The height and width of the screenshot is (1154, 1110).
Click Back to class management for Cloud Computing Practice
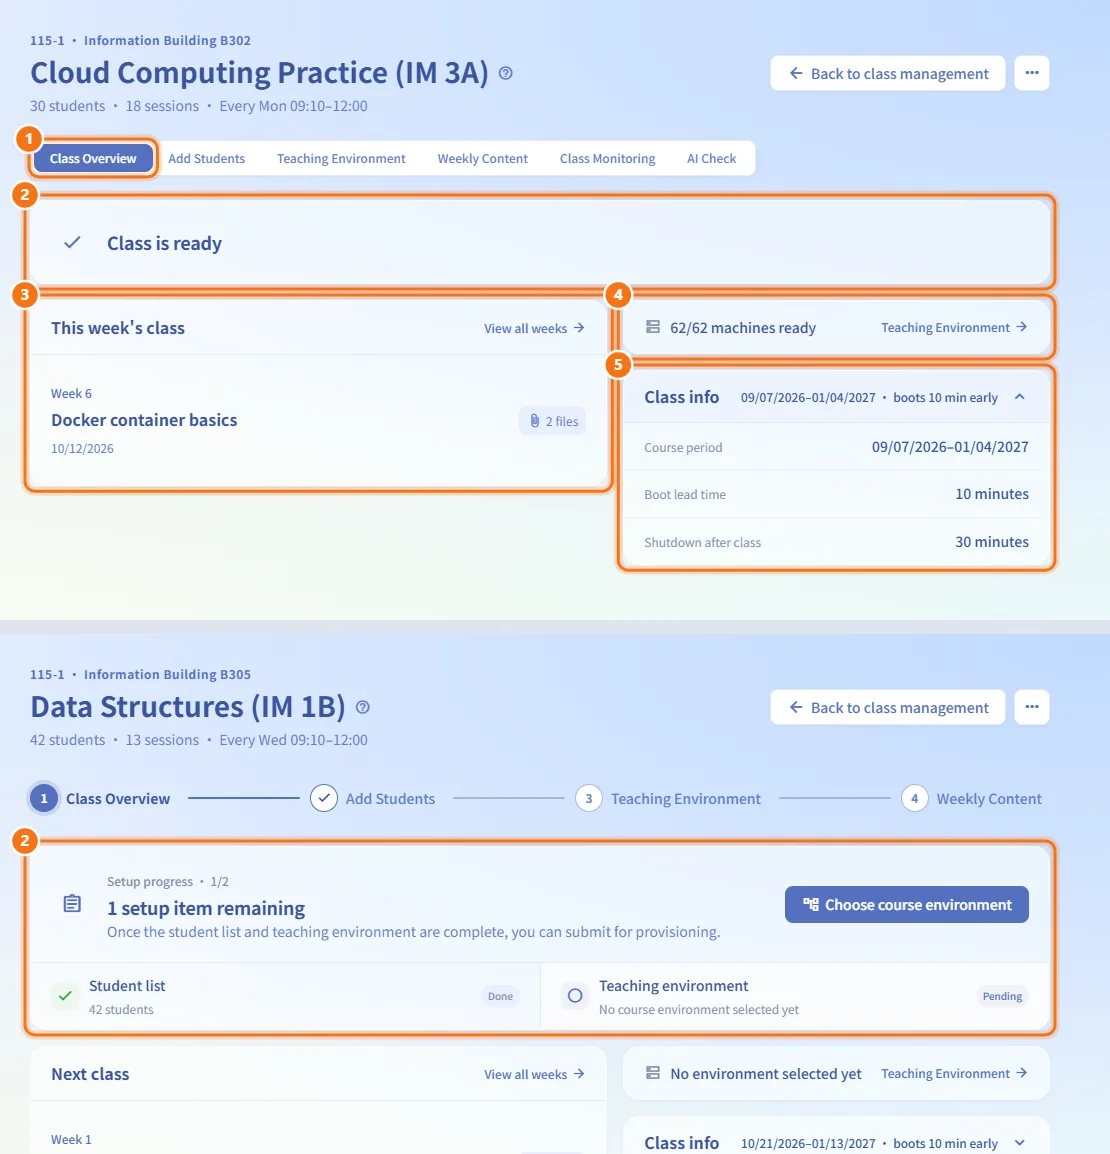pos(888,73)
